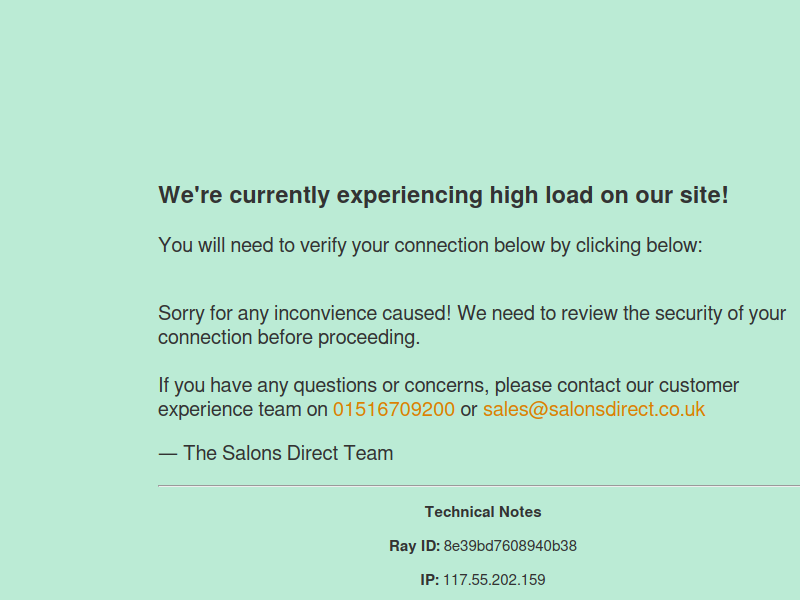This screenshot has width=800, height=600.
Task: Click the horizontal divider above Technical Notes
Action: click(479, 486)
